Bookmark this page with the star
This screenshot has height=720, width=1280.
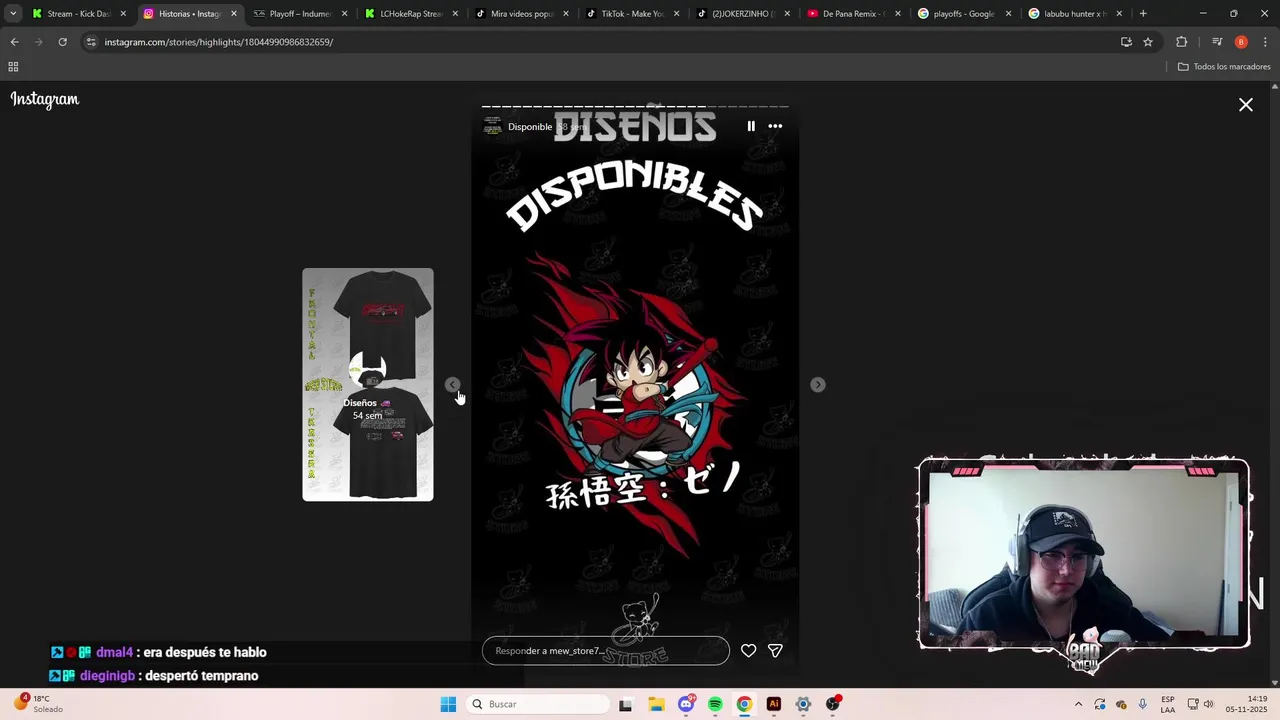coord(1148,42)
